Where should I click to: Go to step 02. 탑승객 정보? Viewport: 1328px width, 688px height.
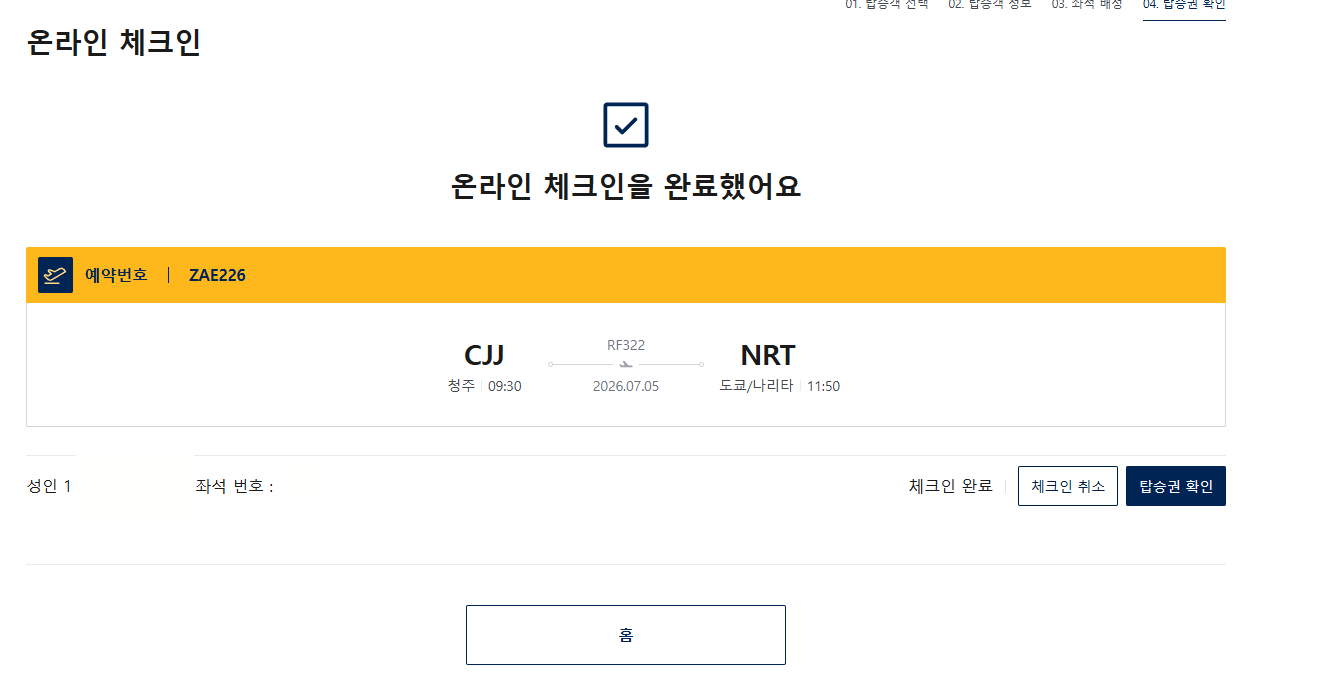(x=989, y=5)
